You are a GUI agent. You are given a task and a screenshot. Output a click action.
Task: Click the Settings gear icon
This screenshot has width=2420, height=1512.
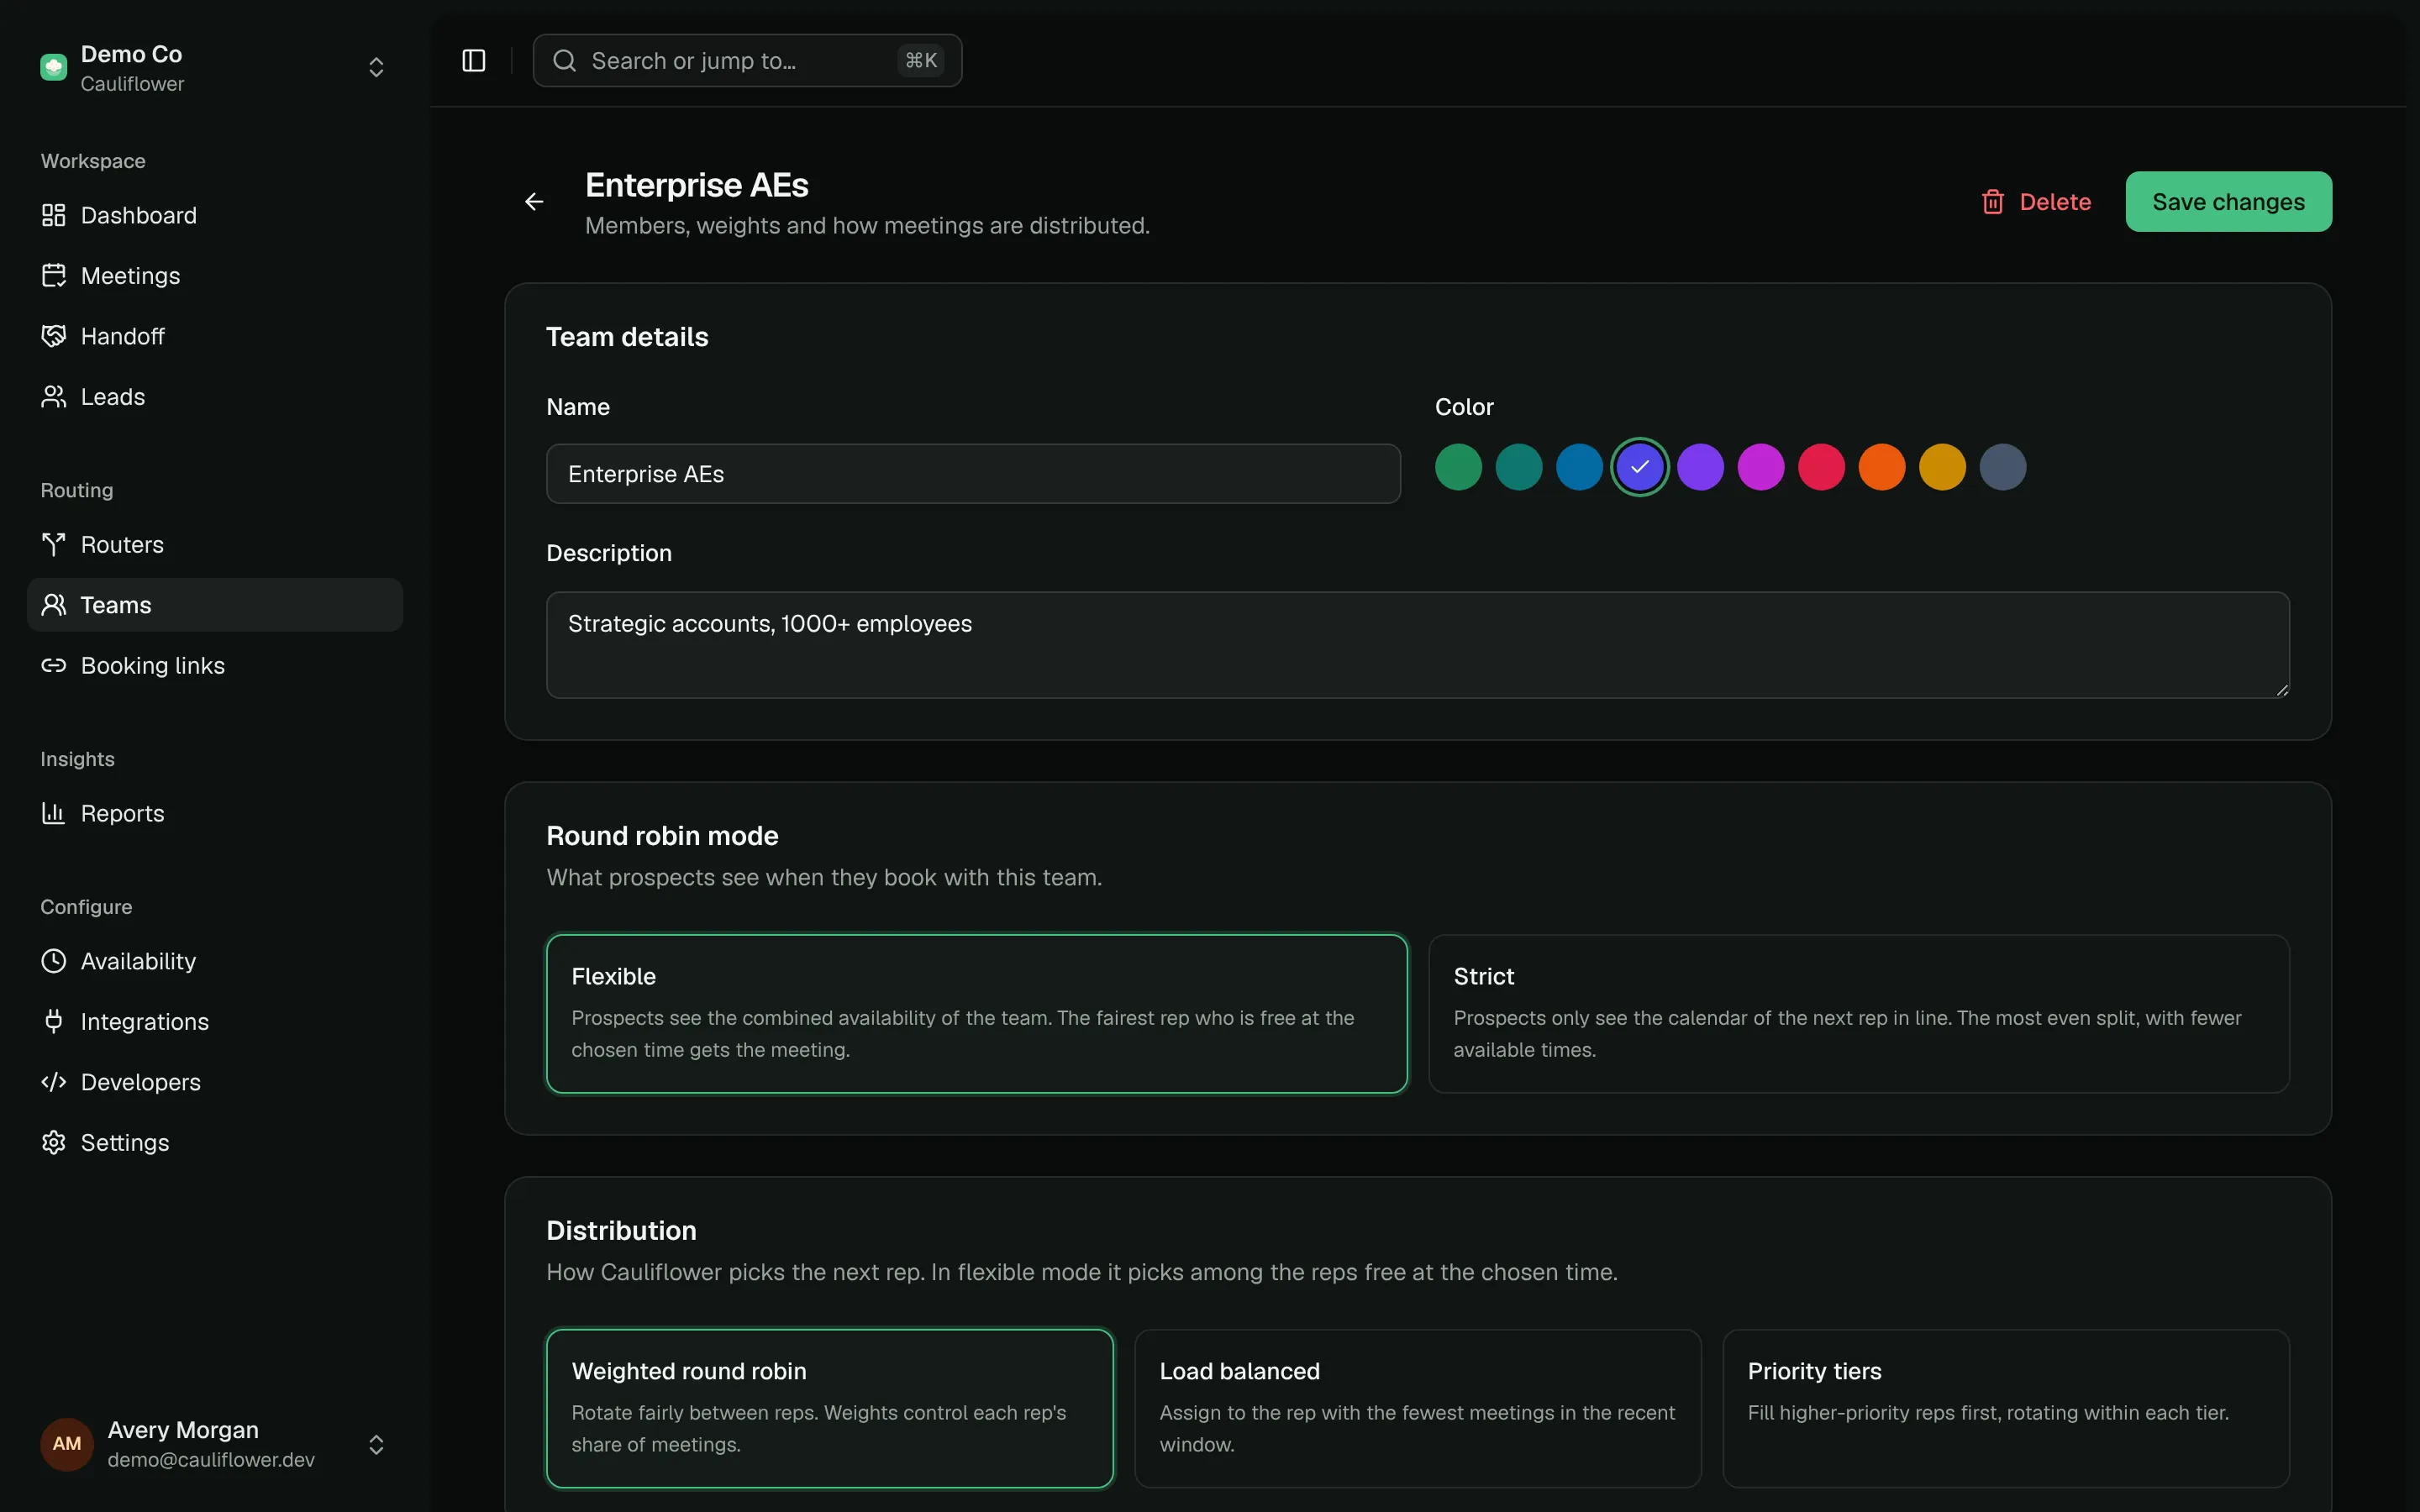(x=53, y=1143)
